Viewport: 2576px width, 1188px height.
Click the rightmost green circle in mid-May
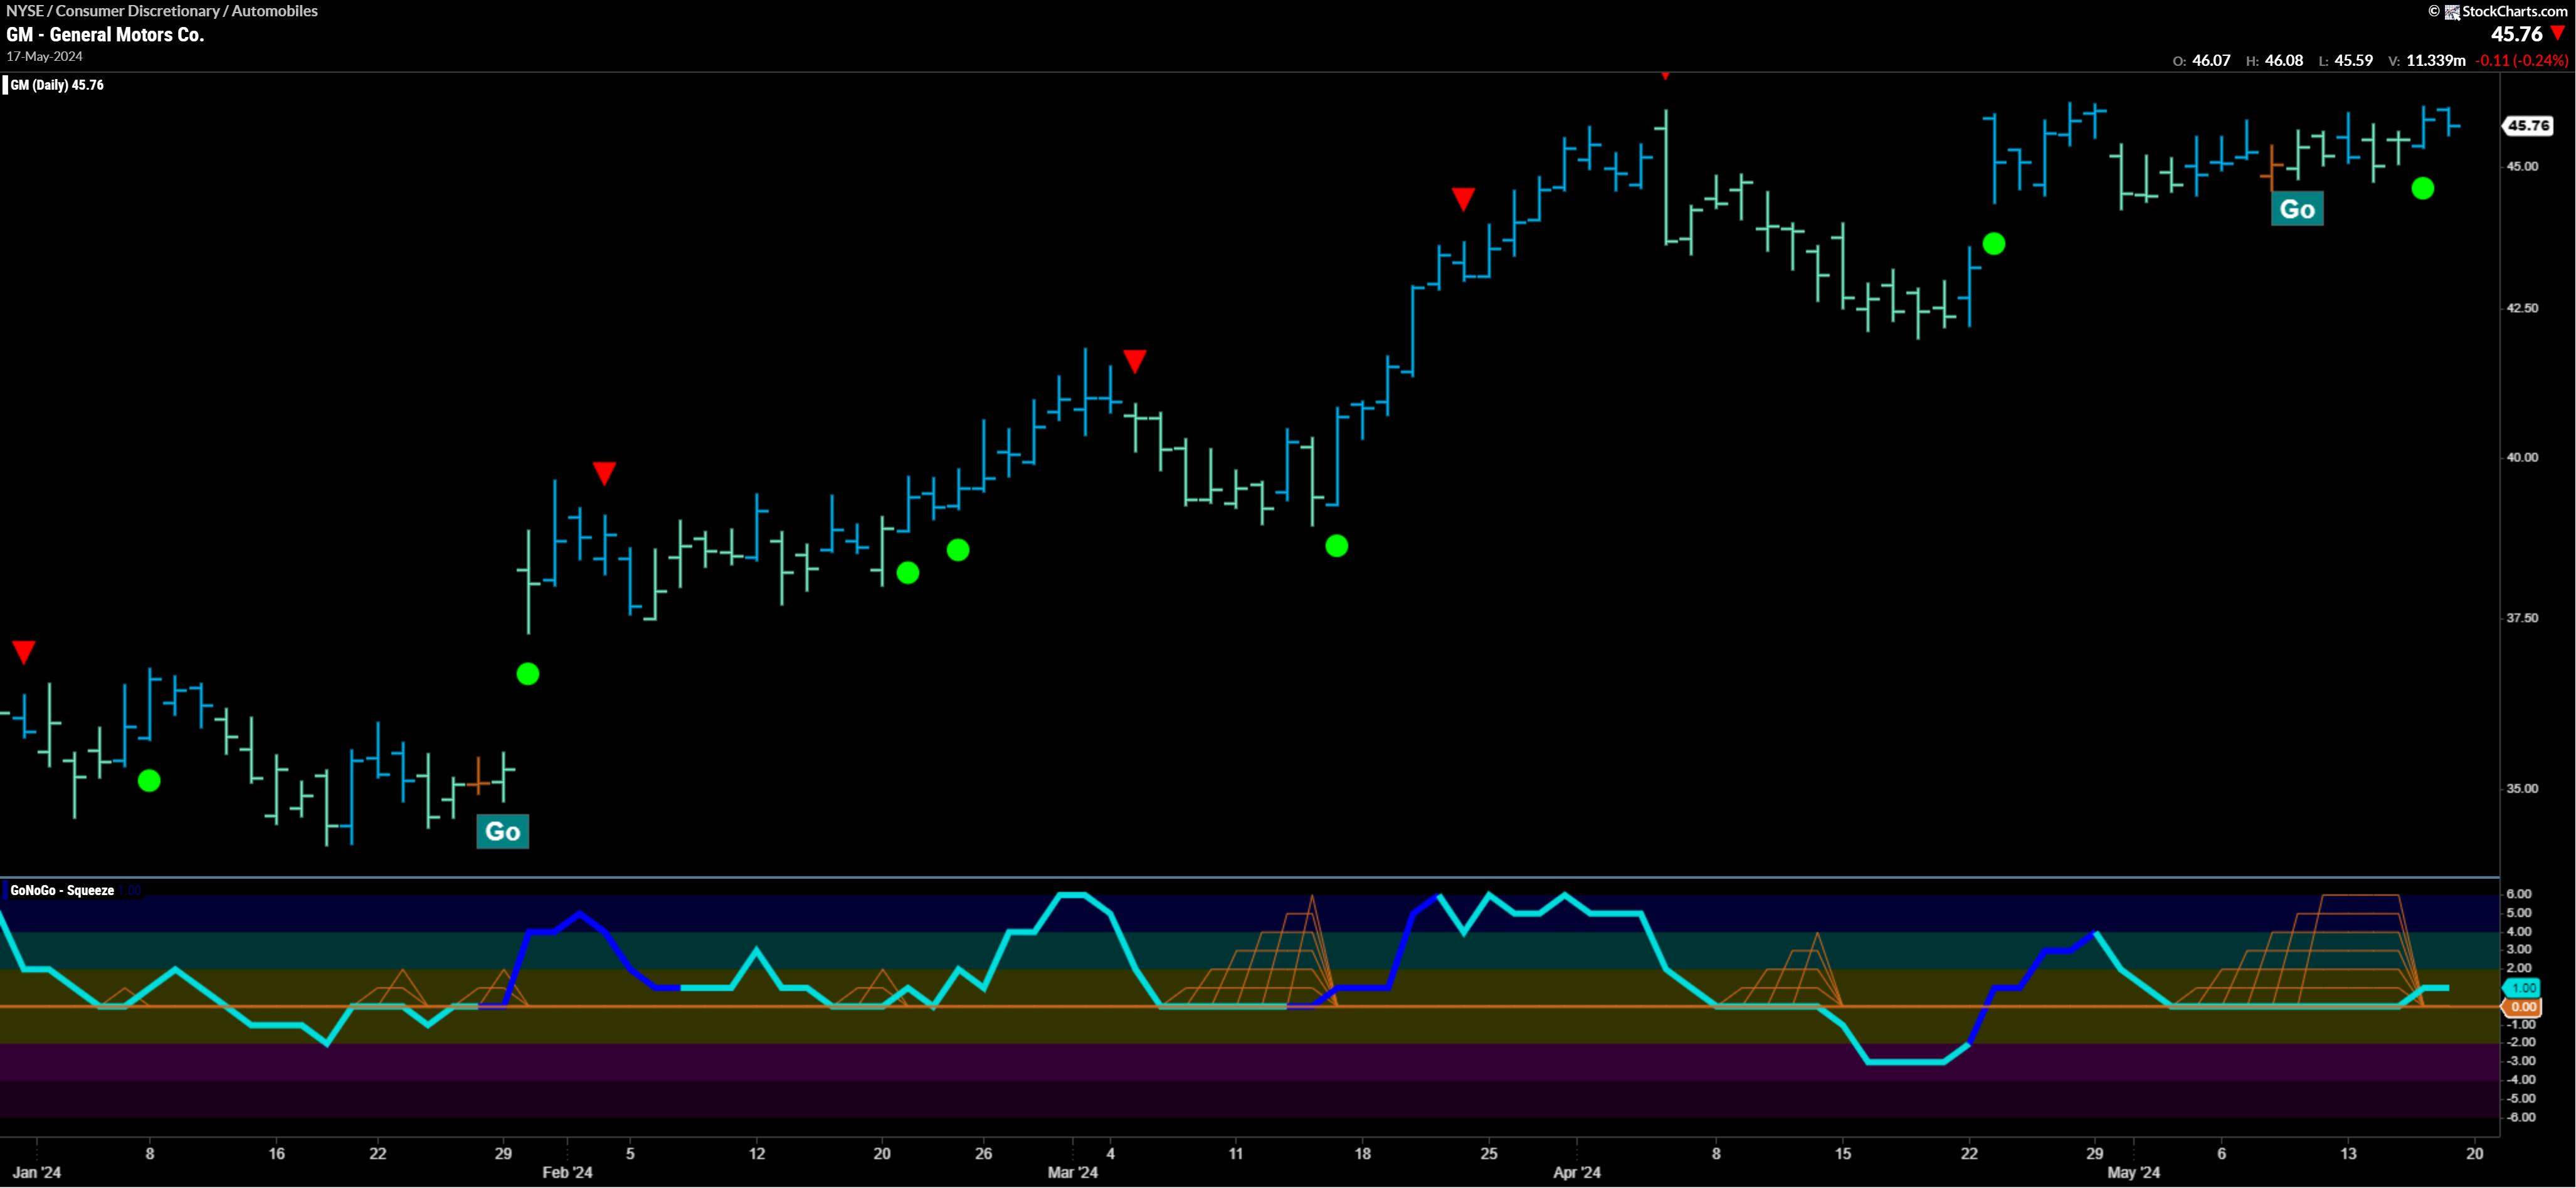tap(2422, 188)
